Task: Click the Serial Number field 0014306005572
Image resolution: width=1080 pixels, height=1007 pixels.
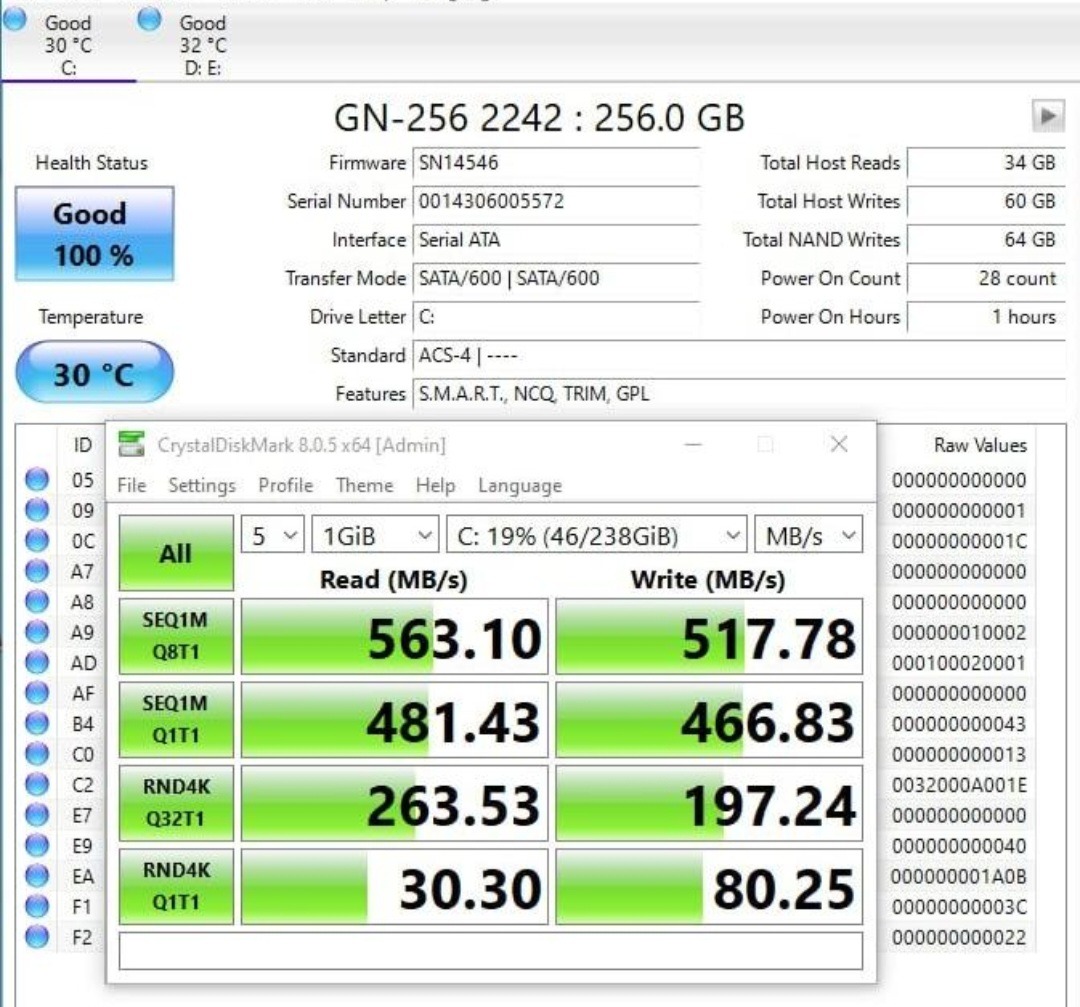Action: [557, 202]
